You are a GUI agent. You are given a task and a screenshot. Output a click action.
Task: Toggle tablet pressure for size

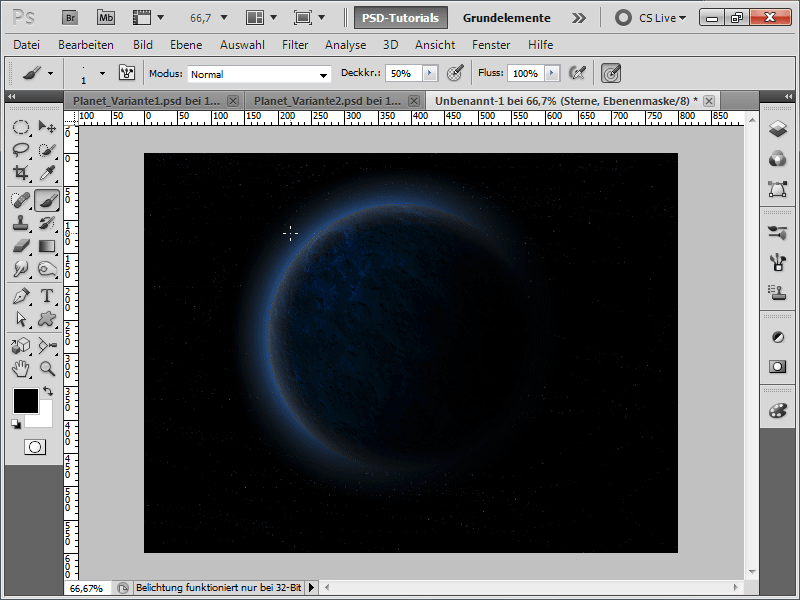[611, 73]
